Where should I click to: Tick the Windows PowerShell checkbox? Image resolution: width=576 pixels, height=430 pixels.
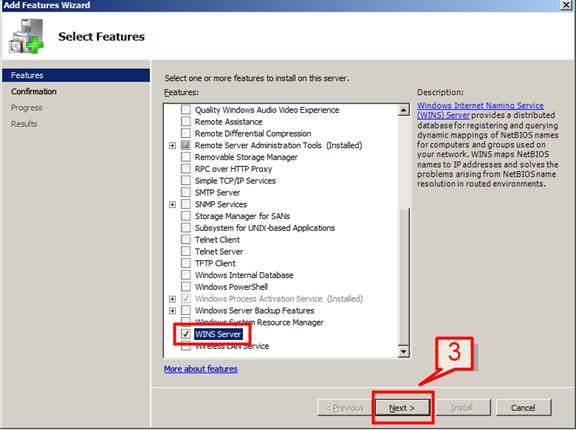[186, 286]
